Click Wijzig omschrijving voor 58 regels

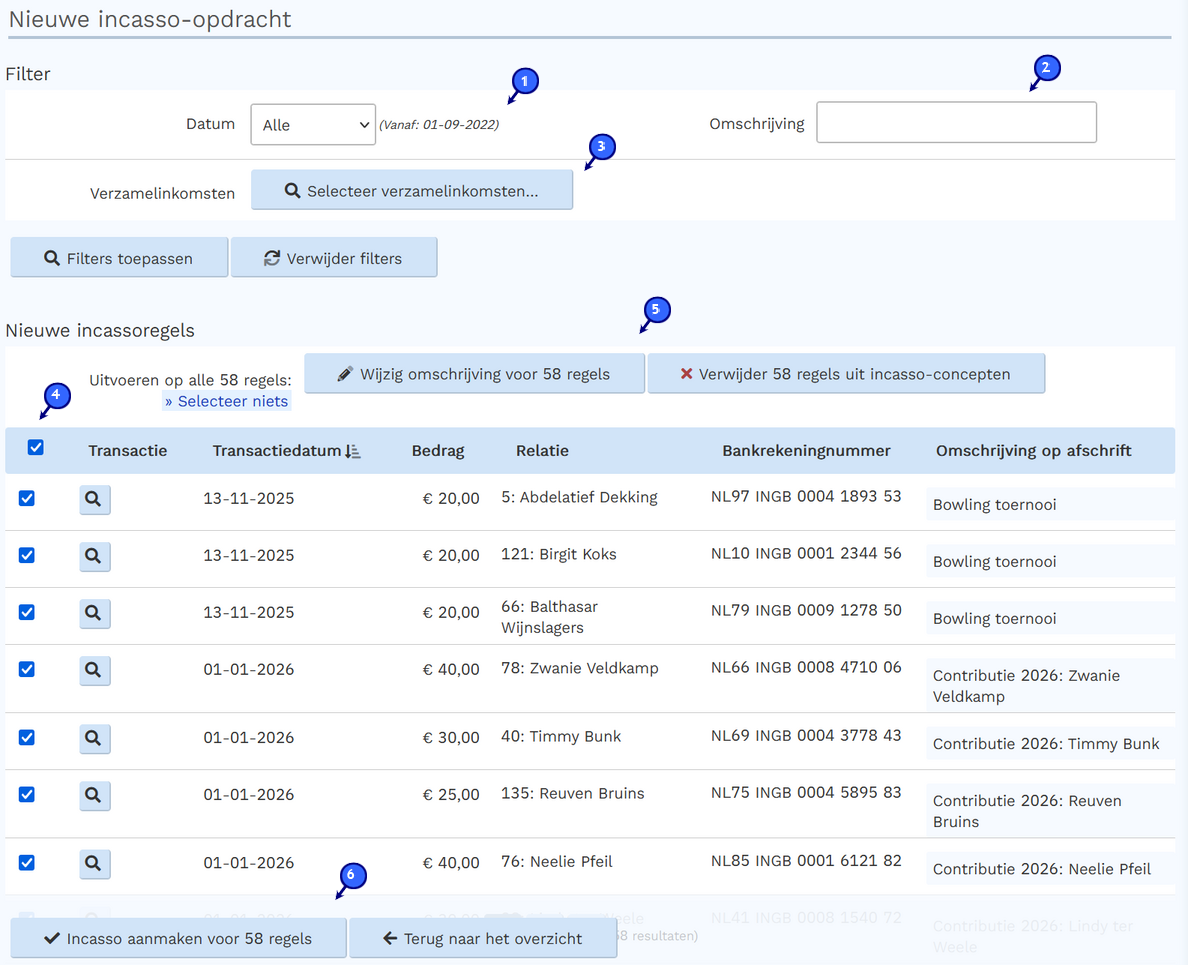[474, 374]
